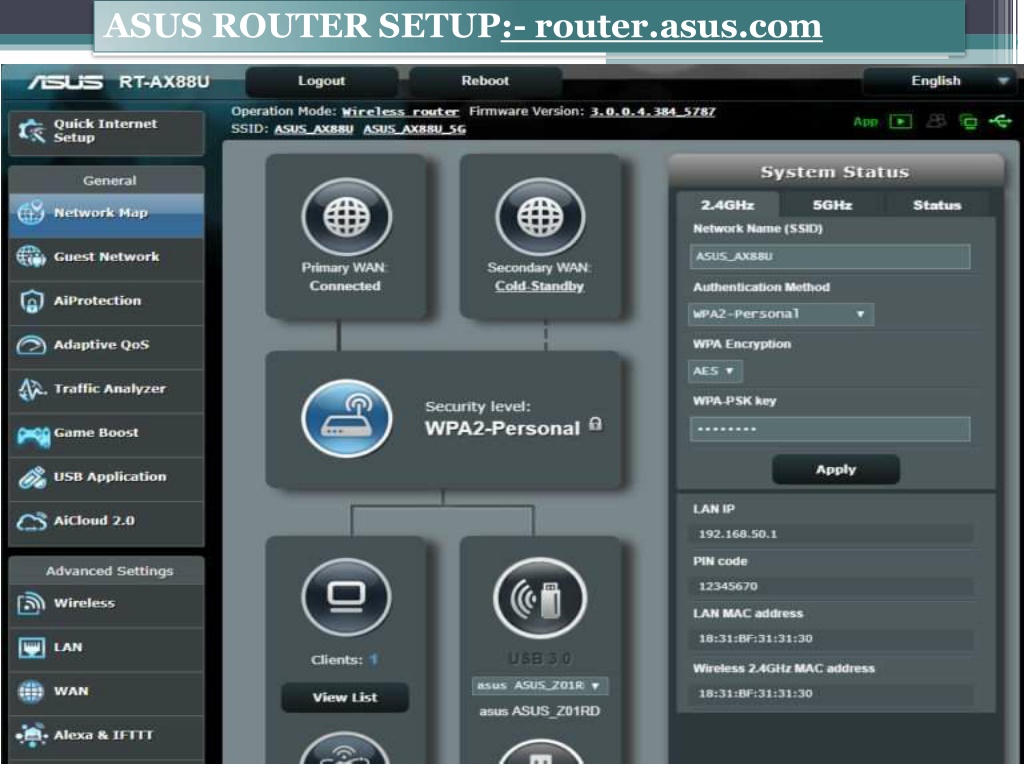Open the Alexa & IFTTT icon
Viewport: 1024px width, 768px height.
point(31,735)
